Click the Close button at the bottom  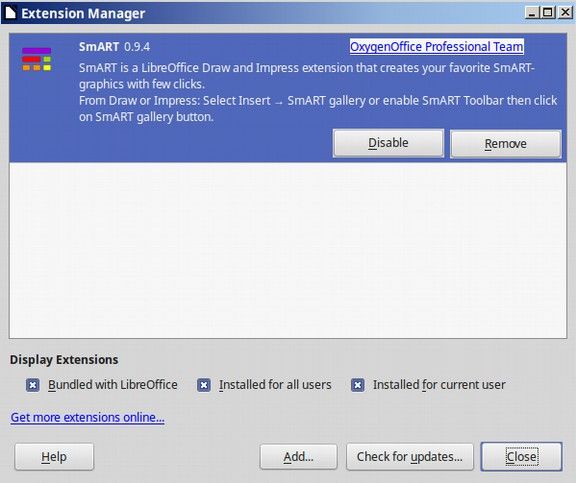(522, 457)
